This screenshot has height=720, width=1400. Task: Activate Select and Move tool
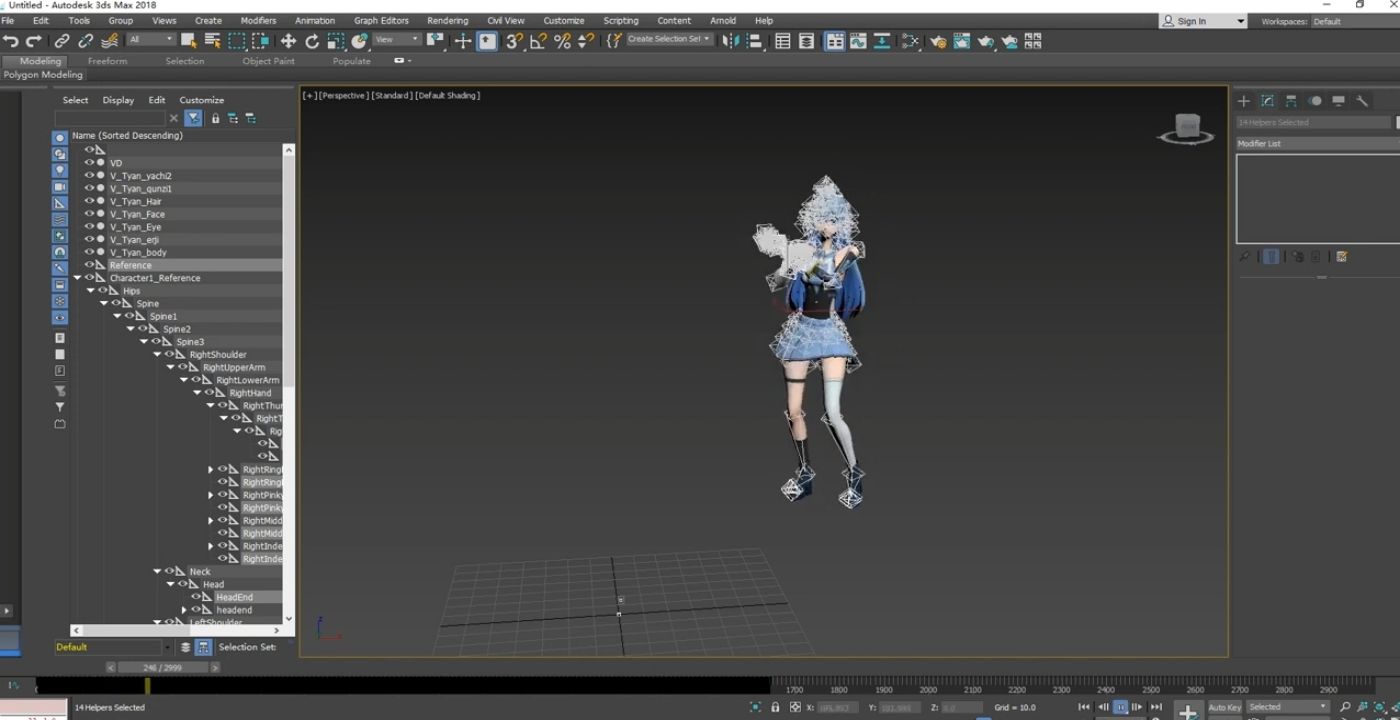[288, 41]
